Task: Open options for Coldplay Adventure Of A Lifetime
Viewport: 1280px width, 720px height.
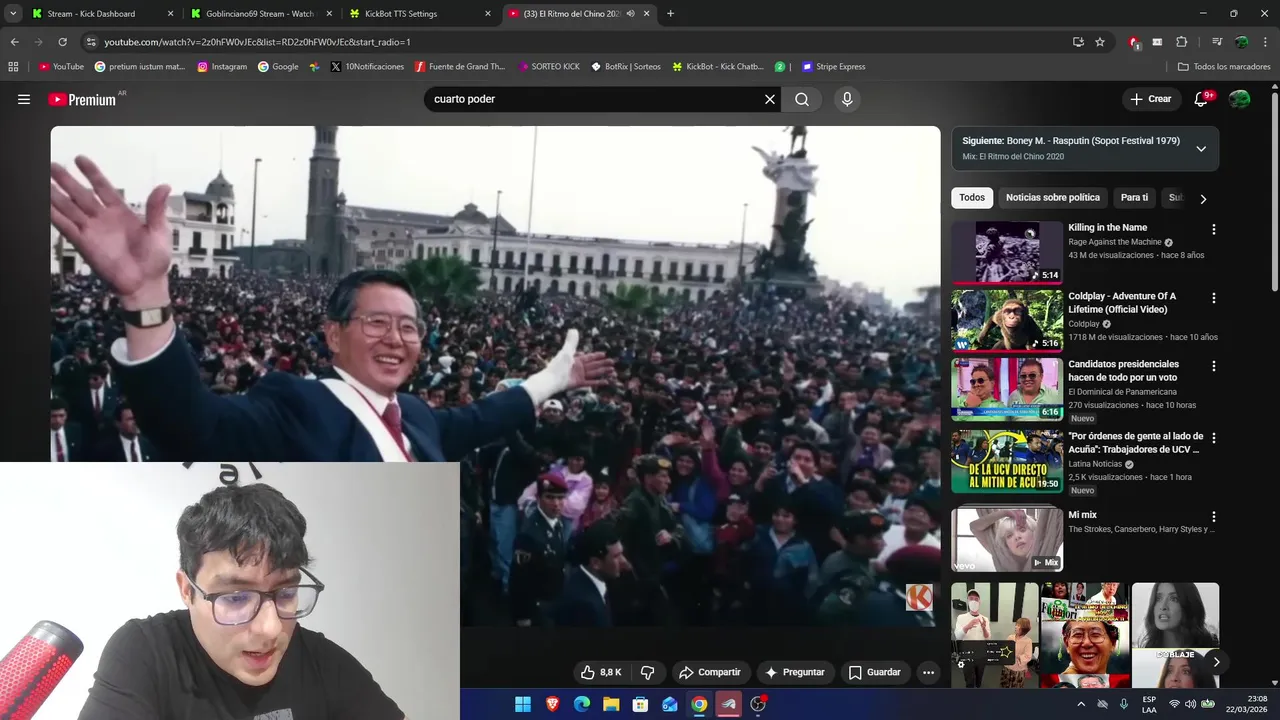Action: coord(1214,298)
